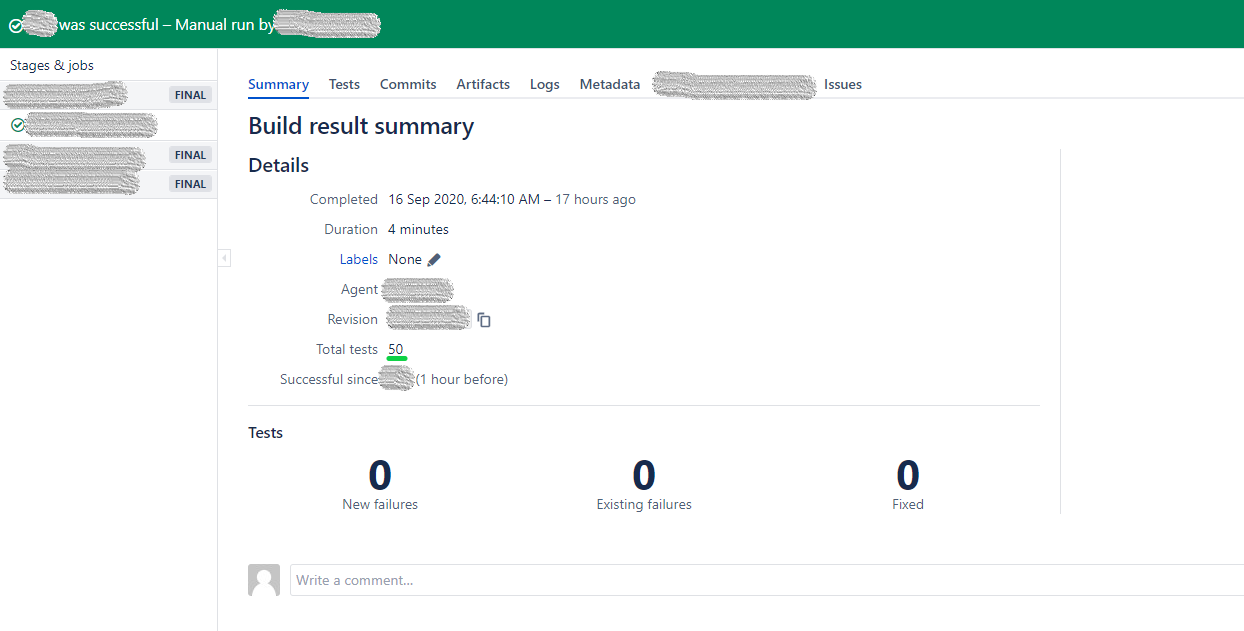Image resolution: width=1244 pixels, height=631 pixels.
Task: Copy the revision with the copy icon
Action: (x=484, y=319)
